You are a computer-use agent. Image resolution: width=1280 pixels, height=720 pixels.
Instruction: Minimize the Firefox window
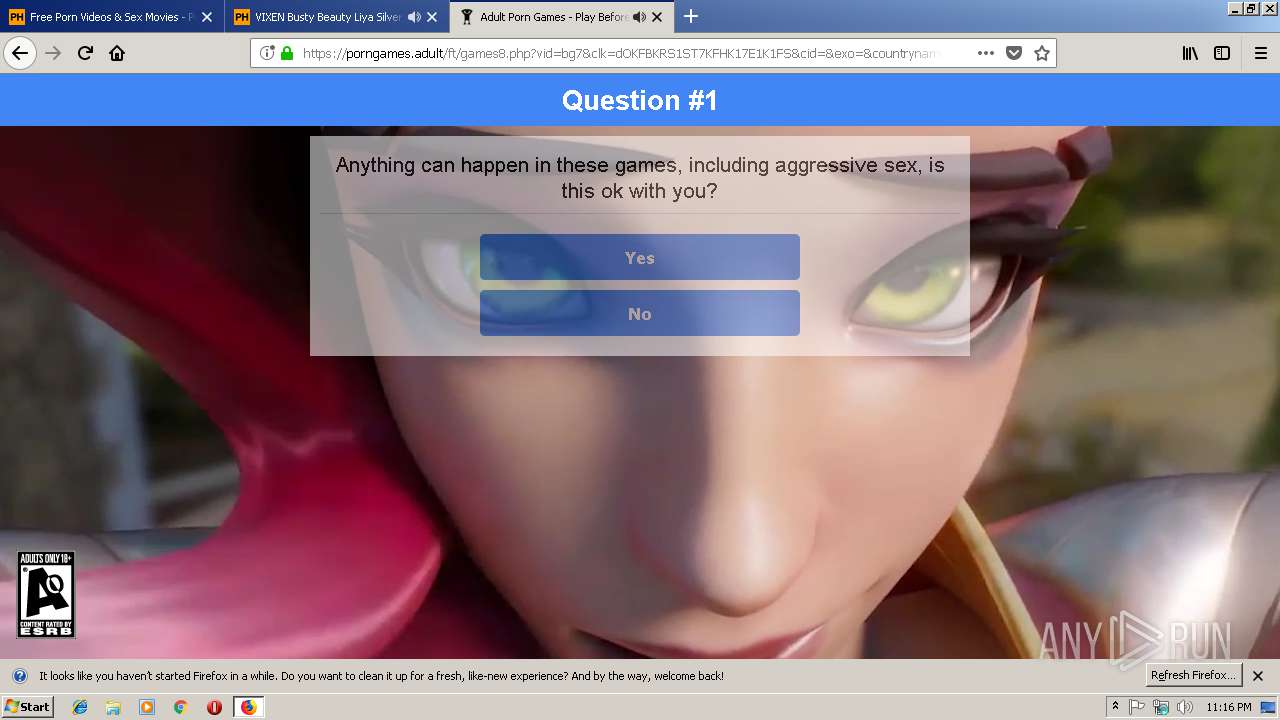pos(1235,8)
